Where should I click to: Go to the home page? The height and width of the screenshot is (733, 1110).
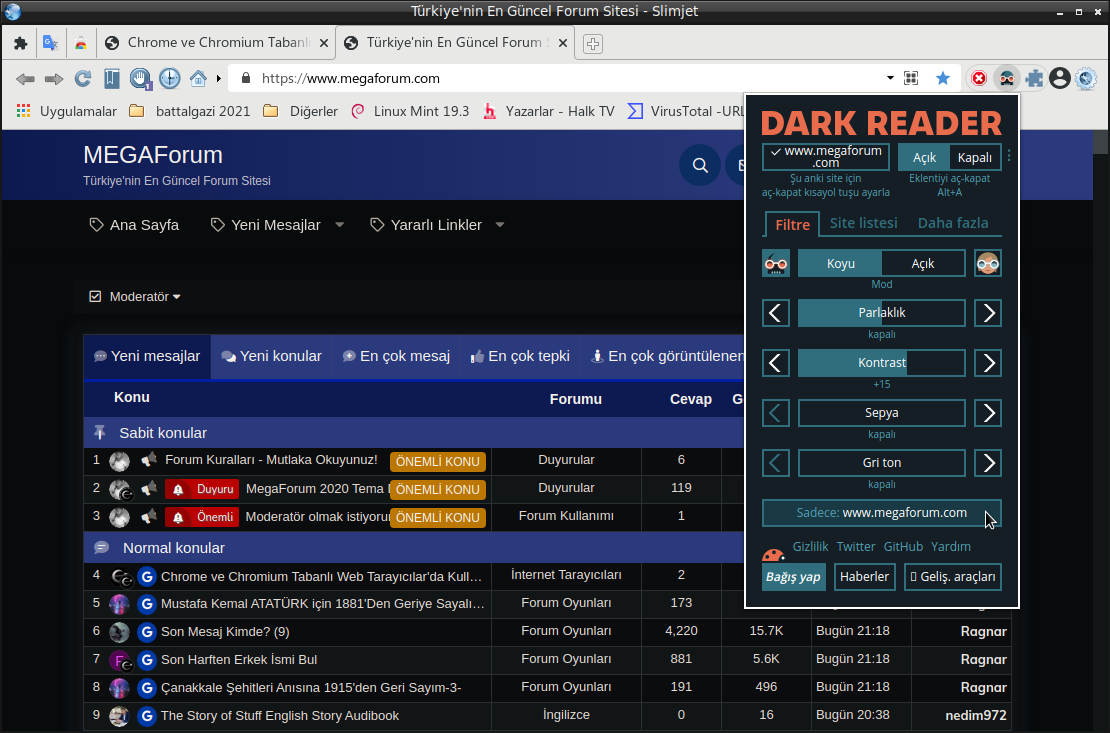point(198,78)
